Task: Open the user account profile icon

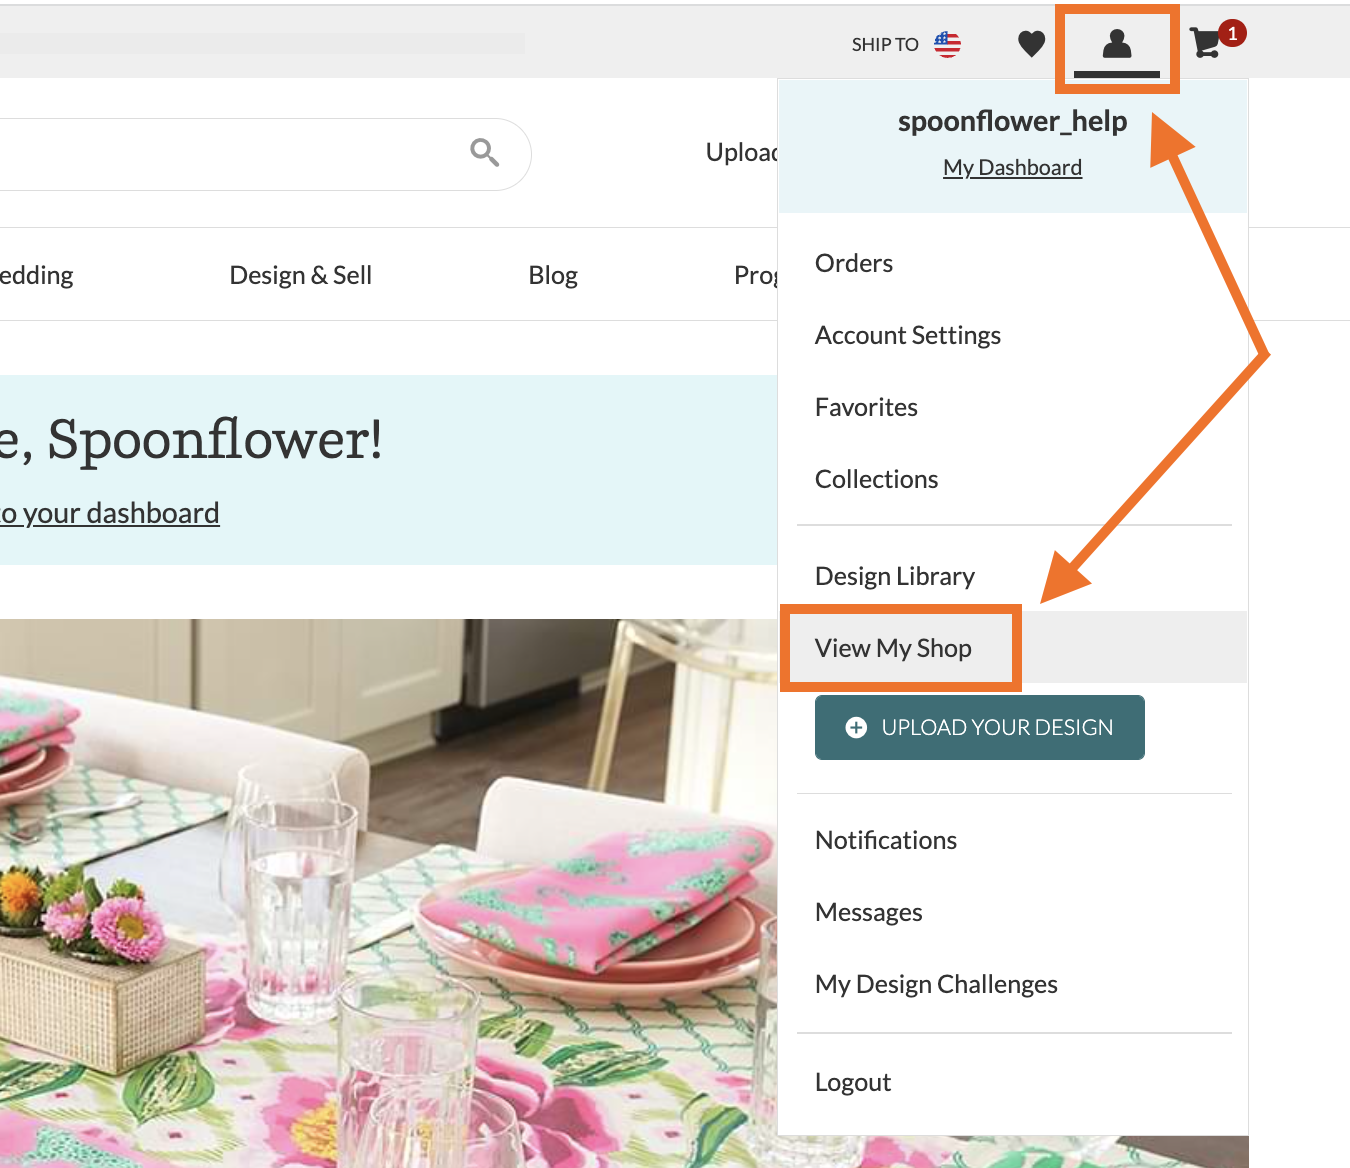Action: click(1117, 43)
